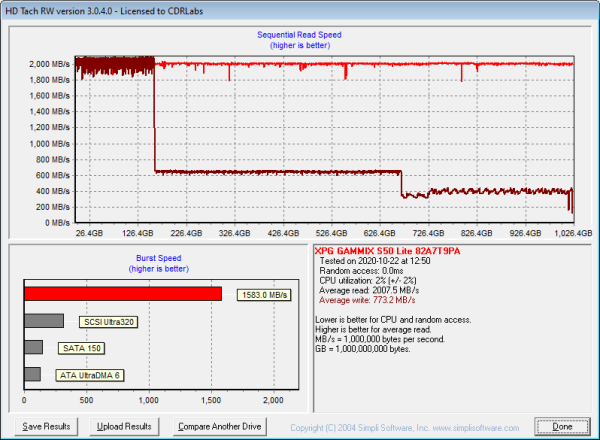Click the Average write 773.2 MB/s text
600x440 pixels.
[367, 300]
